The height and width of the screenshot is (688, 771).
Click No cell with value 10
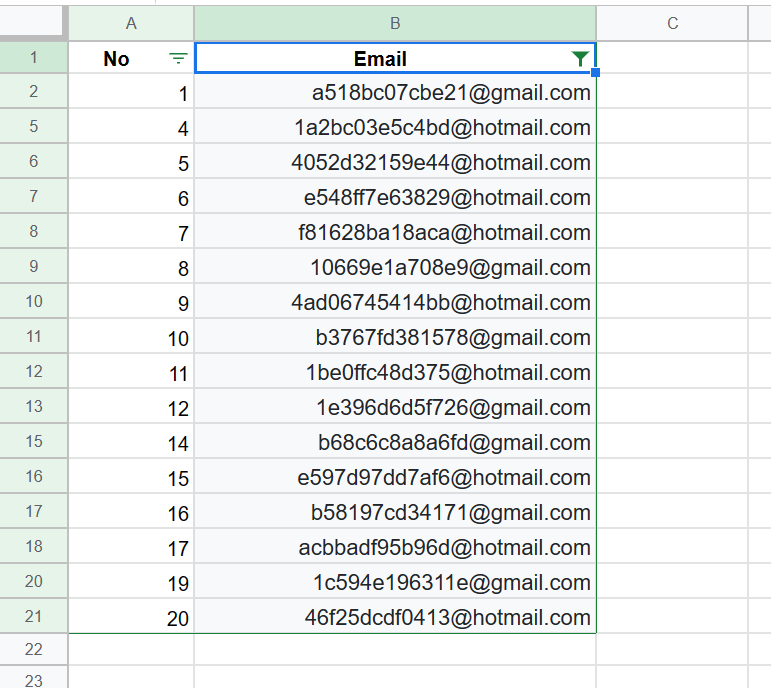(x=131, y=336)
